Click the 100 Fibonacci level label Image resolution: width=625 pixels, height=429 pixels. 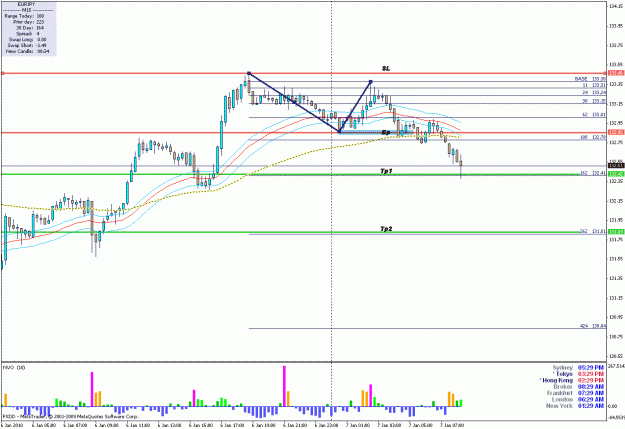click(x=593, y=137)
